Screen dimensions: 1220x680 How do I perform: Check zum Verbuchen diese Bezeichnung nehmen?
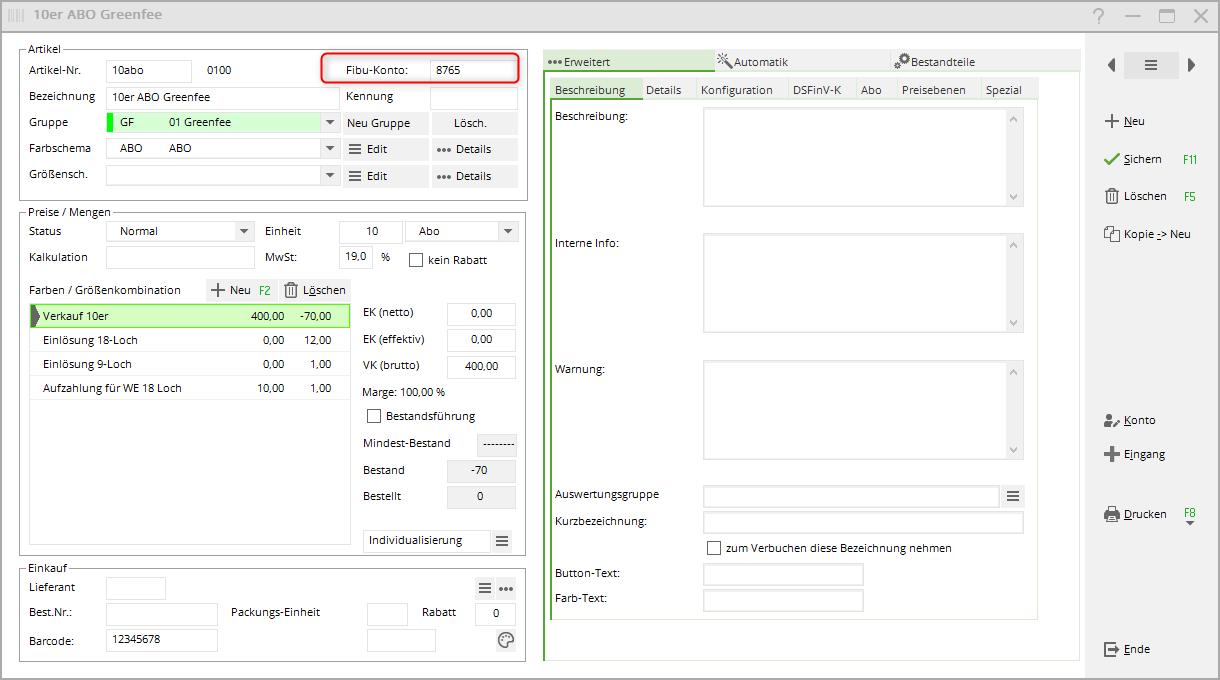click(714, 548)
